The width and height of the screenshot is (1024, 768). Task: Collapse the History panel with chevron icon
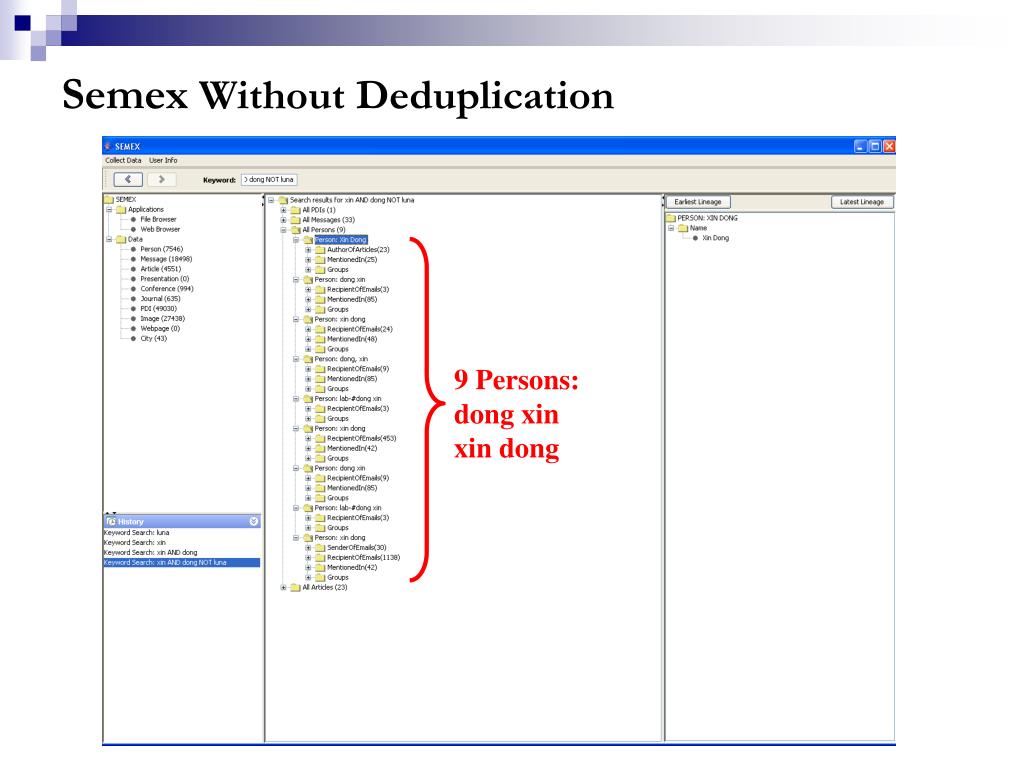tap(254, 522)
